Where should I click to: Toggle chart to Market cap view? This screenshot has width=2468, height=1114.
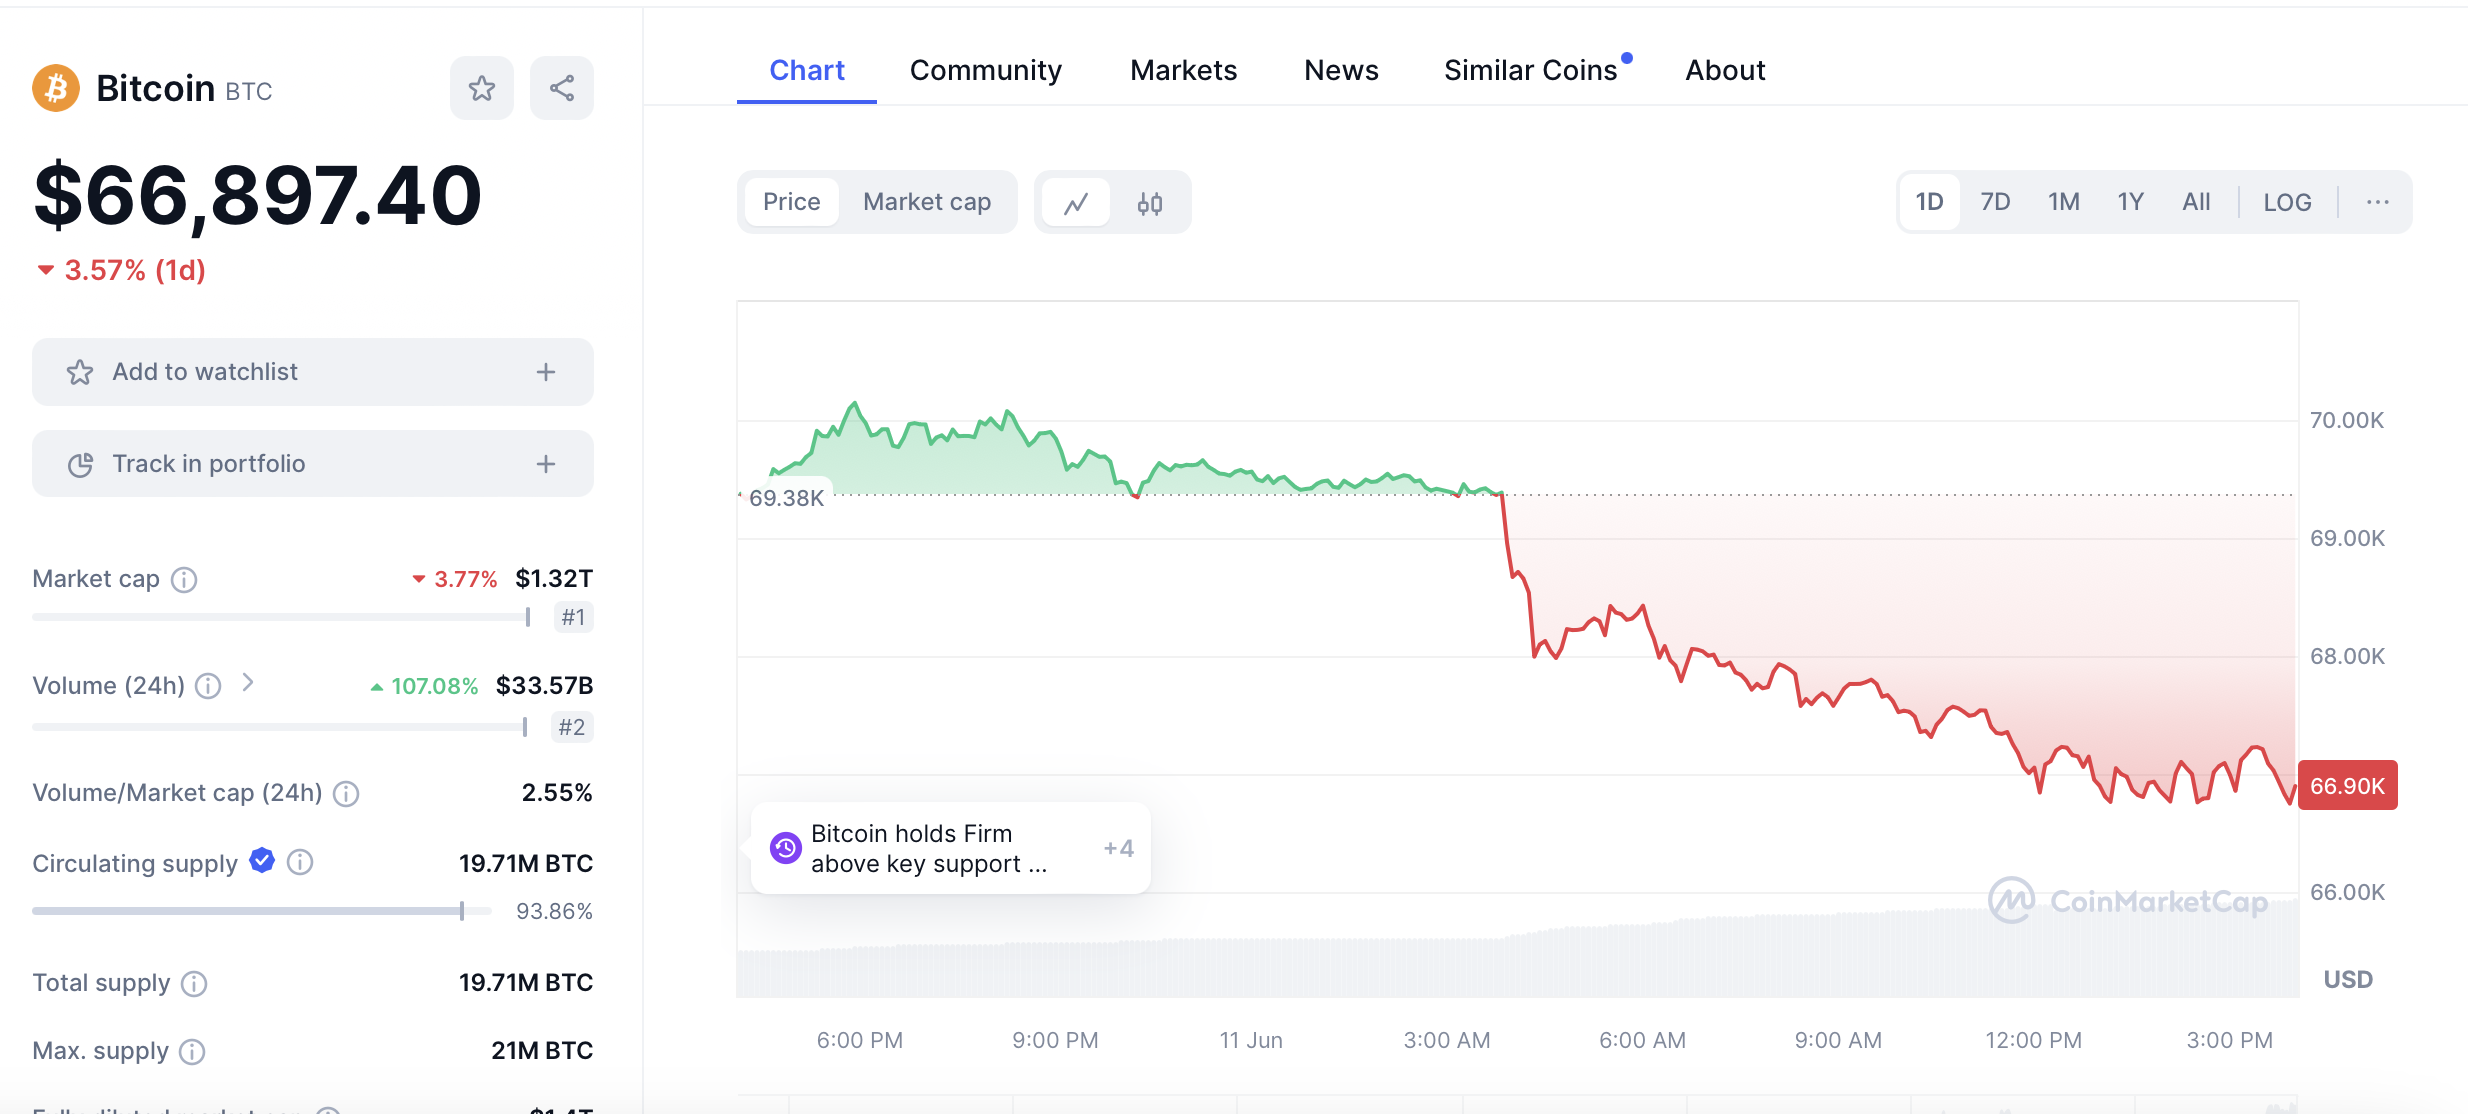click(926, 202)
